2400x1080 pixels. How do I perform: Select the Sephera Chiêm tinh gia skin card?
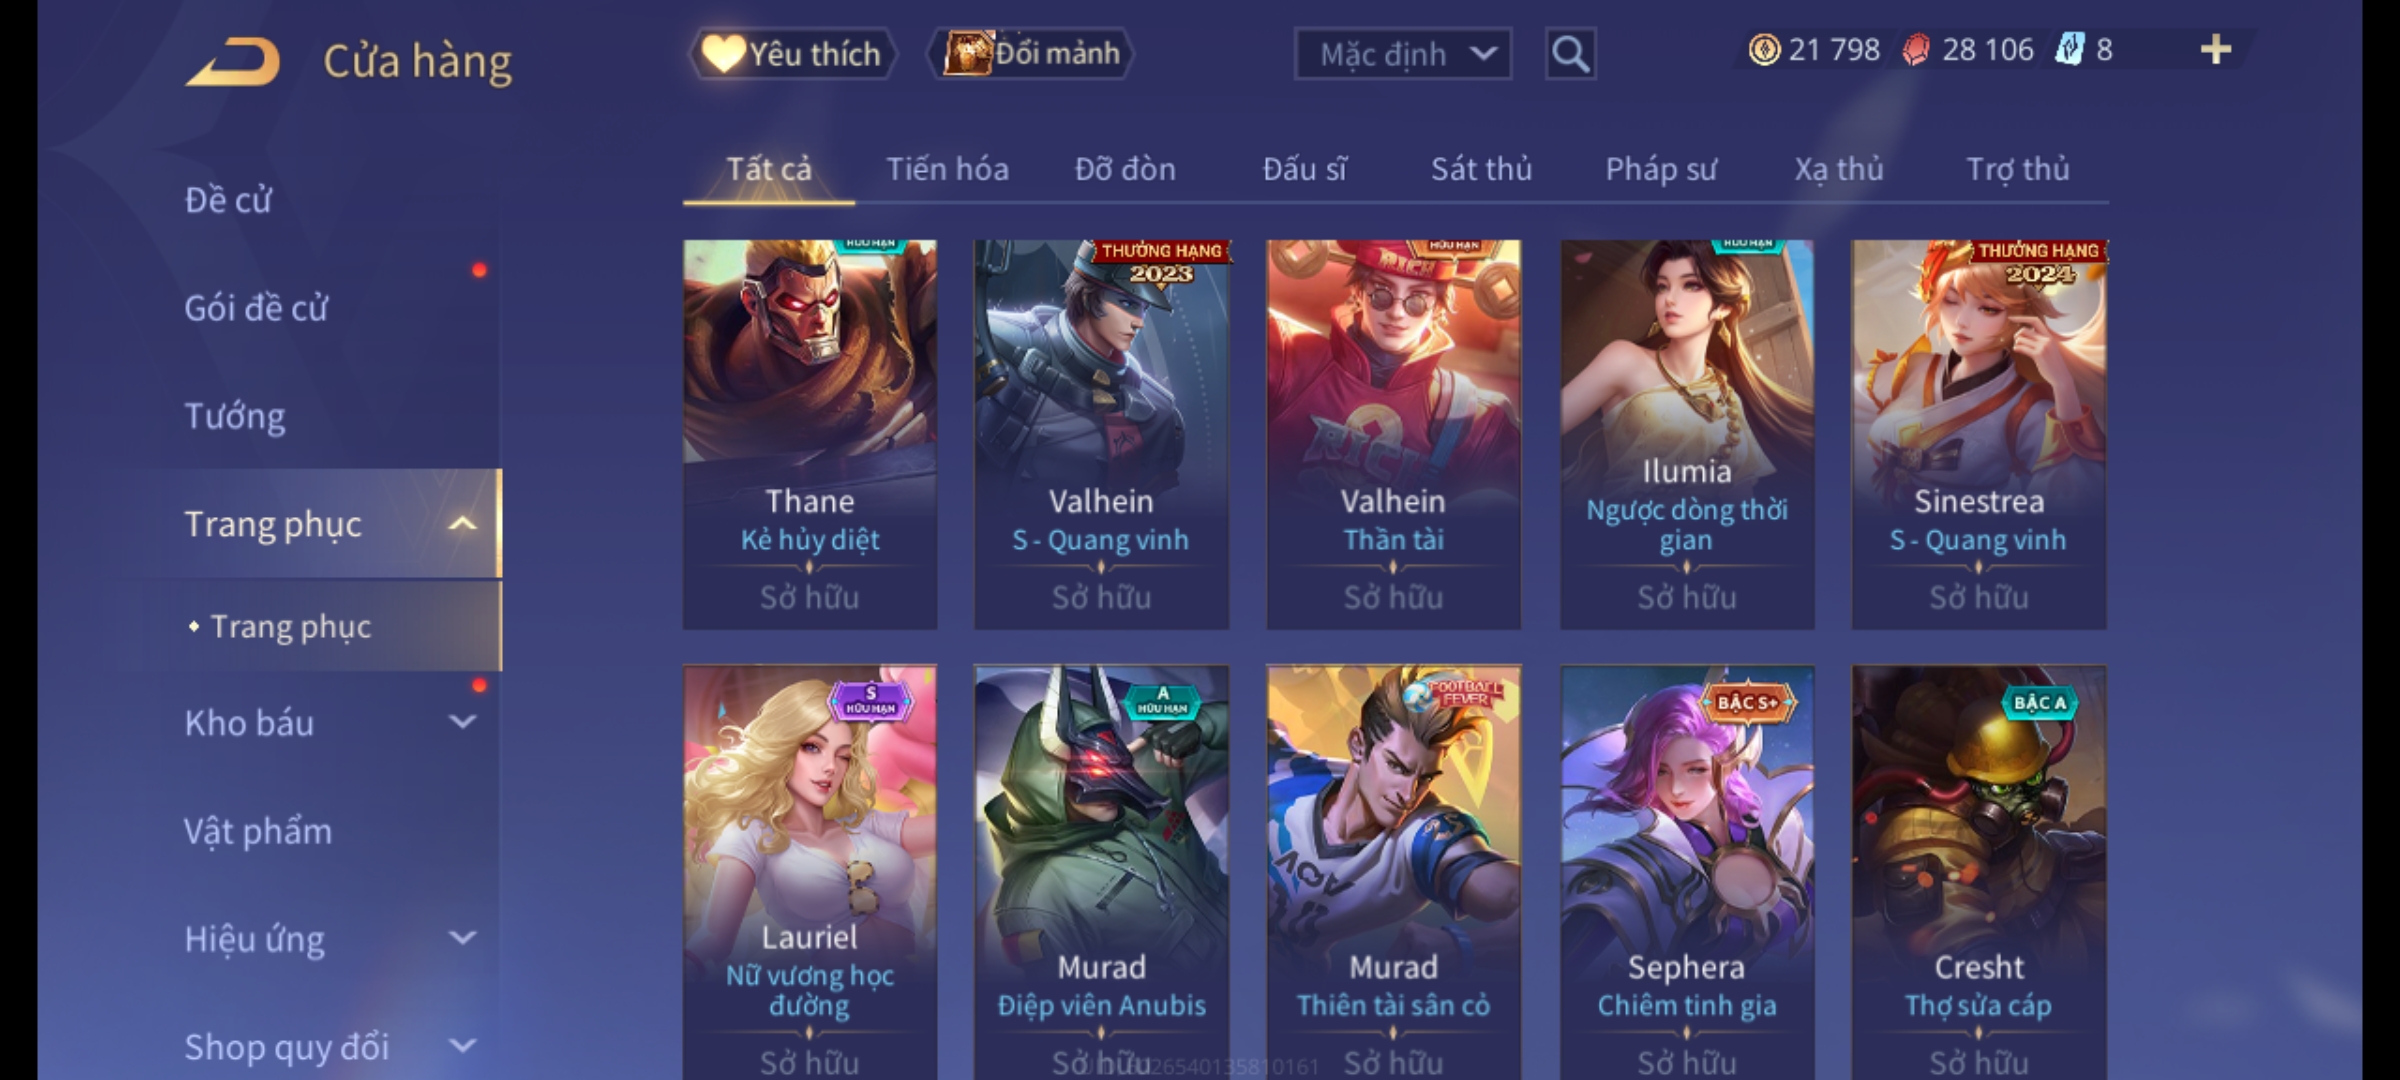coord(1687,872)
